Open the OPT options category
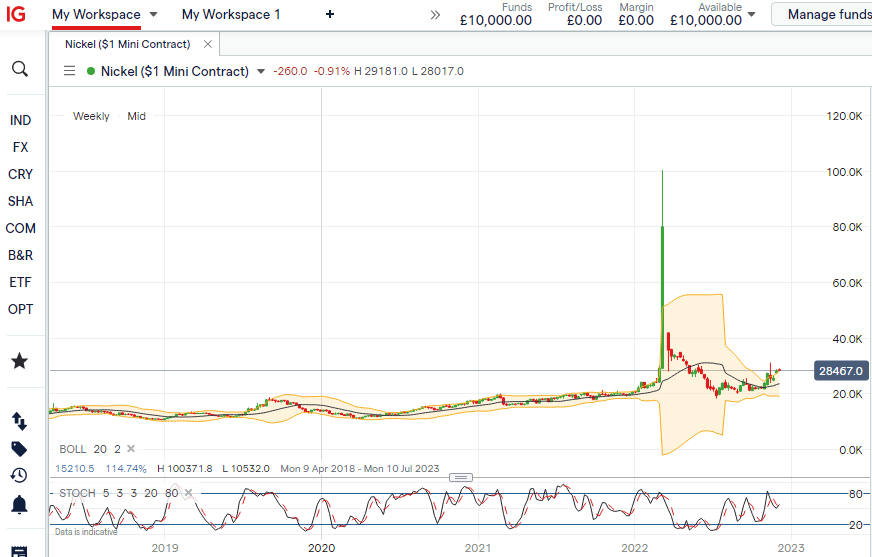This screenshot has height=557, width=872. click(x=20, y=309)
